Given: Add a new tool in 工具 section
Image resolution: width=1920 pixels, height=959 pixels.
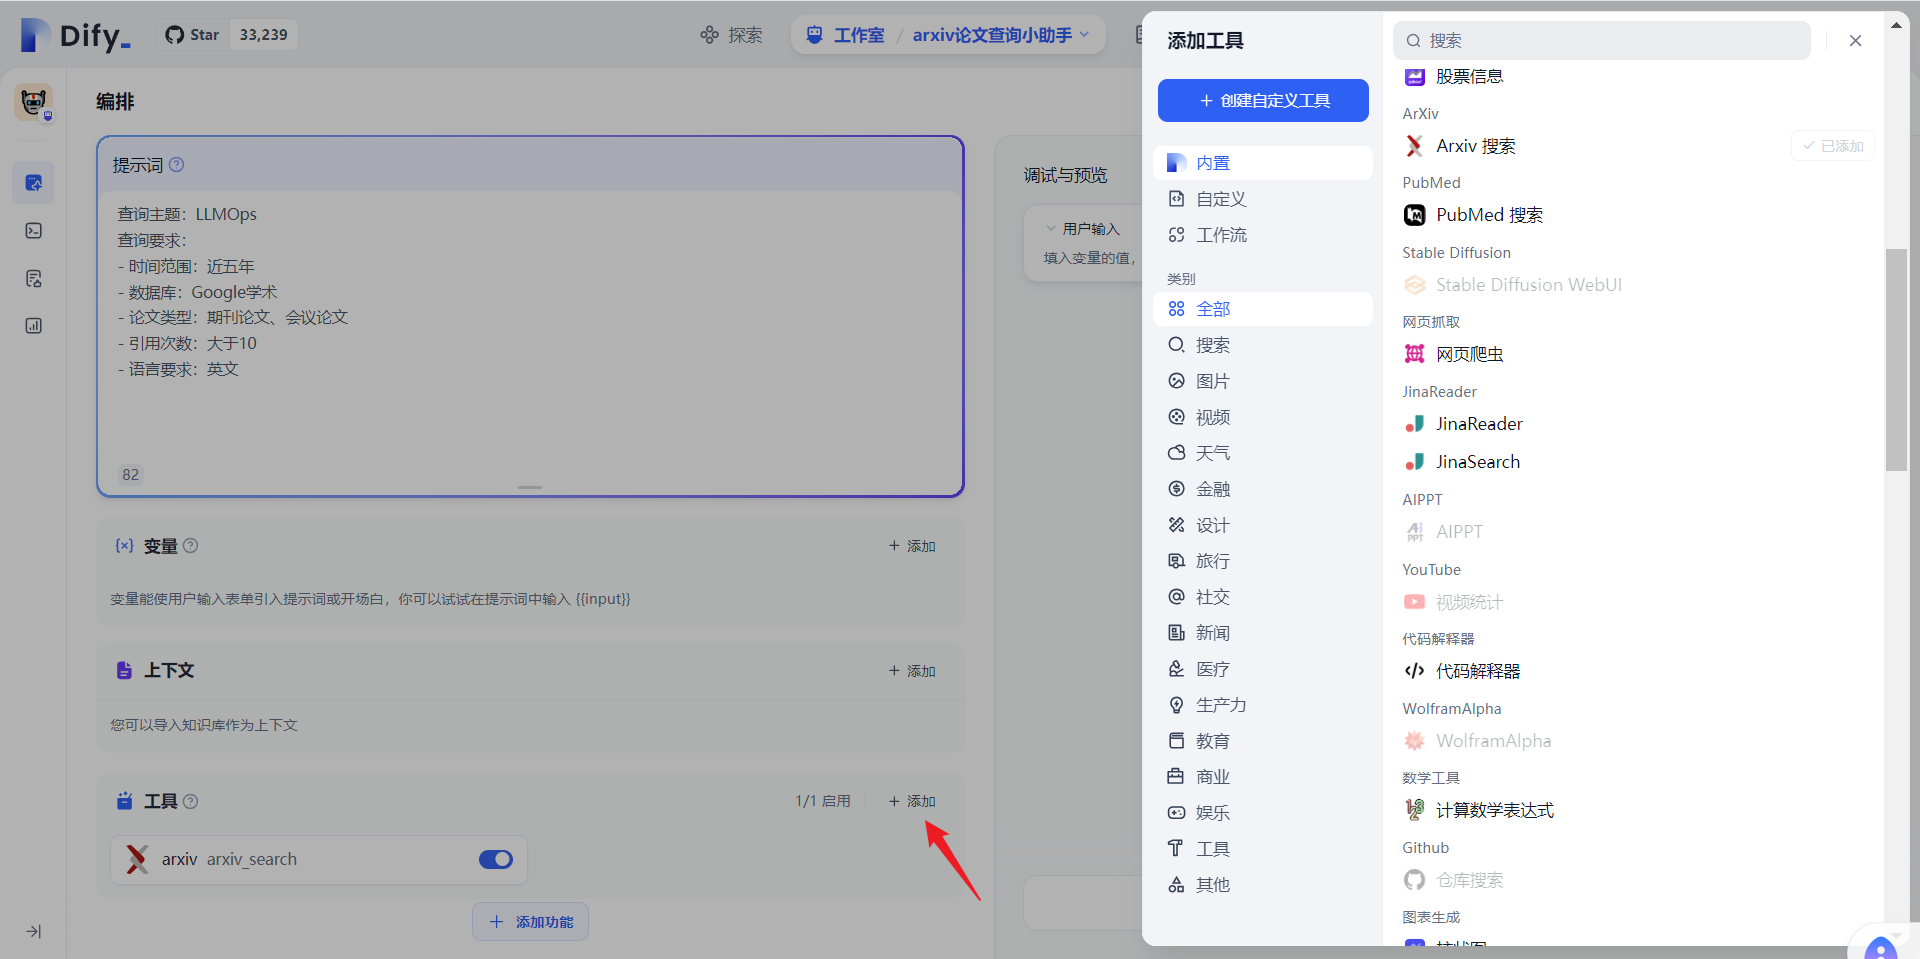Looking at the screenshot, I should pos(912,801).
